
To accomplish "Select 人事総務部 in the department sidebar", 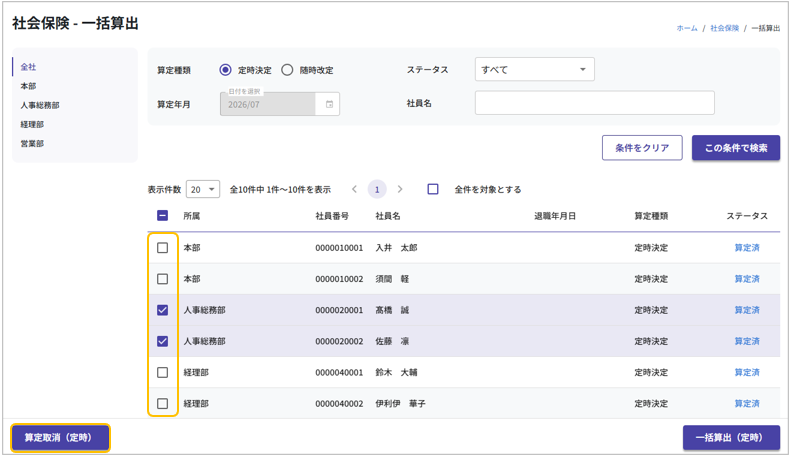I will [x=40, y=105].
